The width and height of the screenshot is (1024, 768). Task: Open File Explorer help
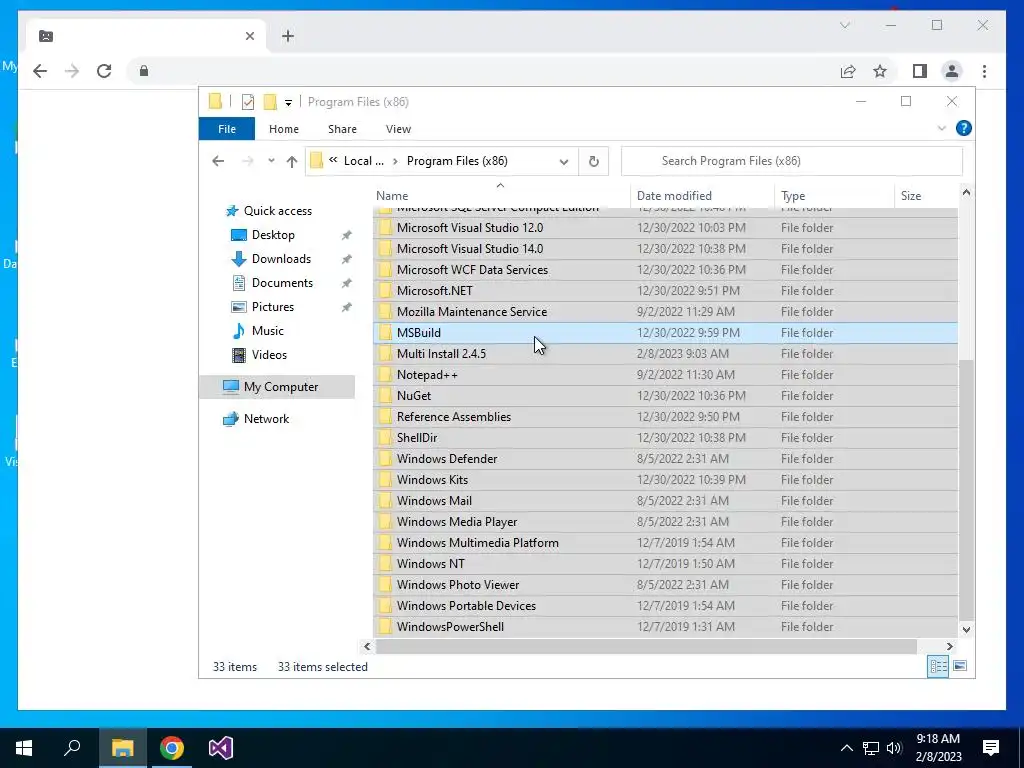(963, 128)
